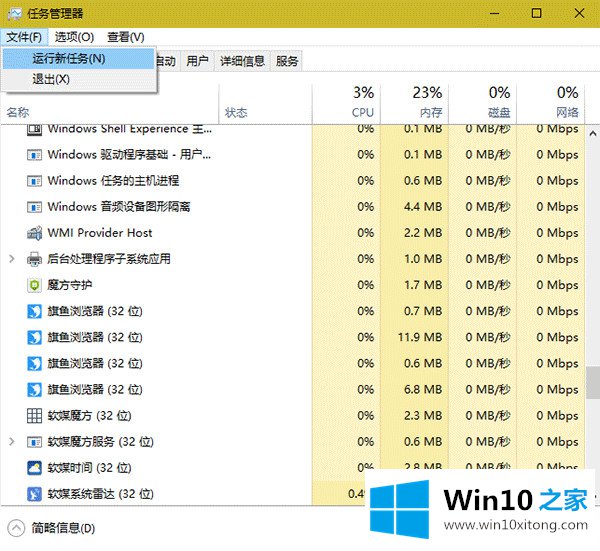Click the 魔方守护 shield icon
The height and width of the screenshot is (551, 600).
tap(34, 285)
